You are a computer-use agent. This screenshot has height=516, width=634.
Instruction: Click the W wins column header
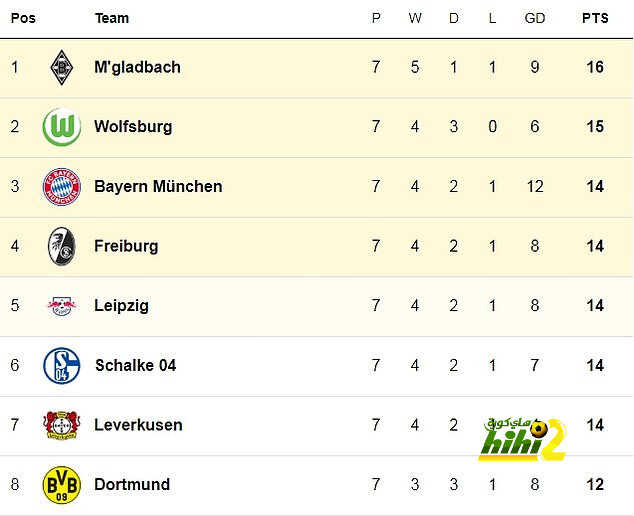[415, 18]
